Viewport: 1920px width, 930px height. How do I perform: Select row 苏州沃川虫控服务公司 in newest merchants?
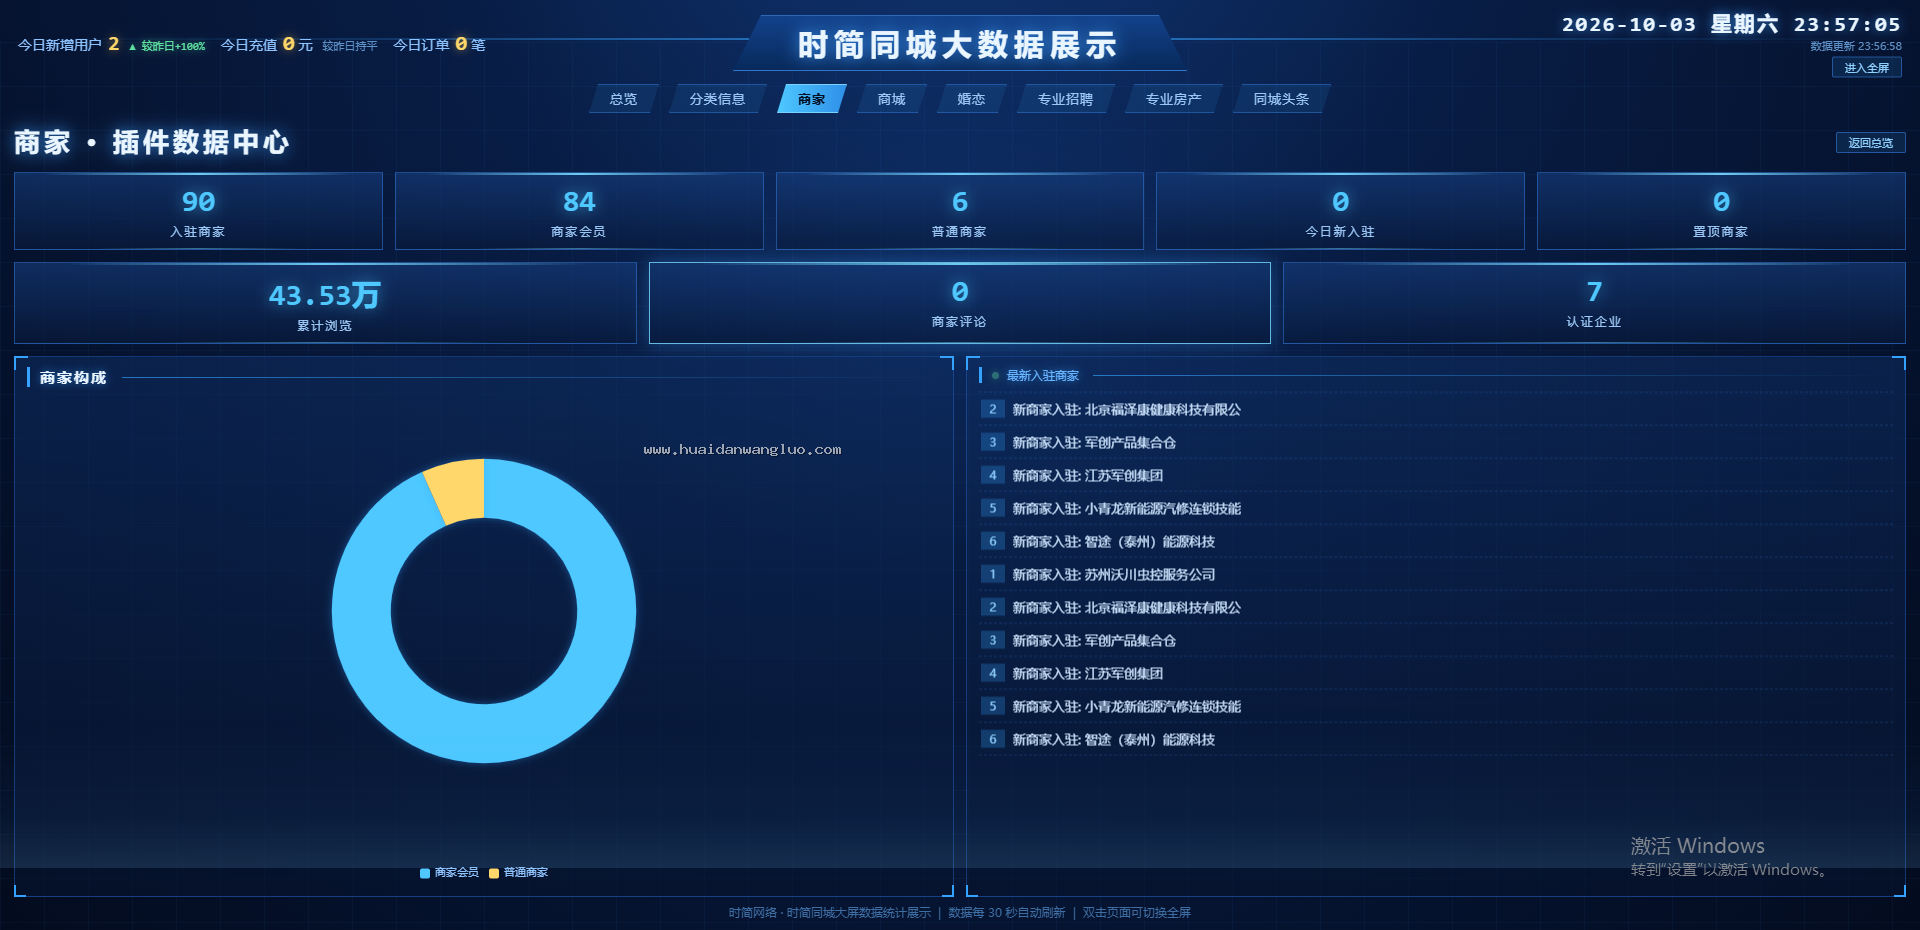pos(1437,575)
